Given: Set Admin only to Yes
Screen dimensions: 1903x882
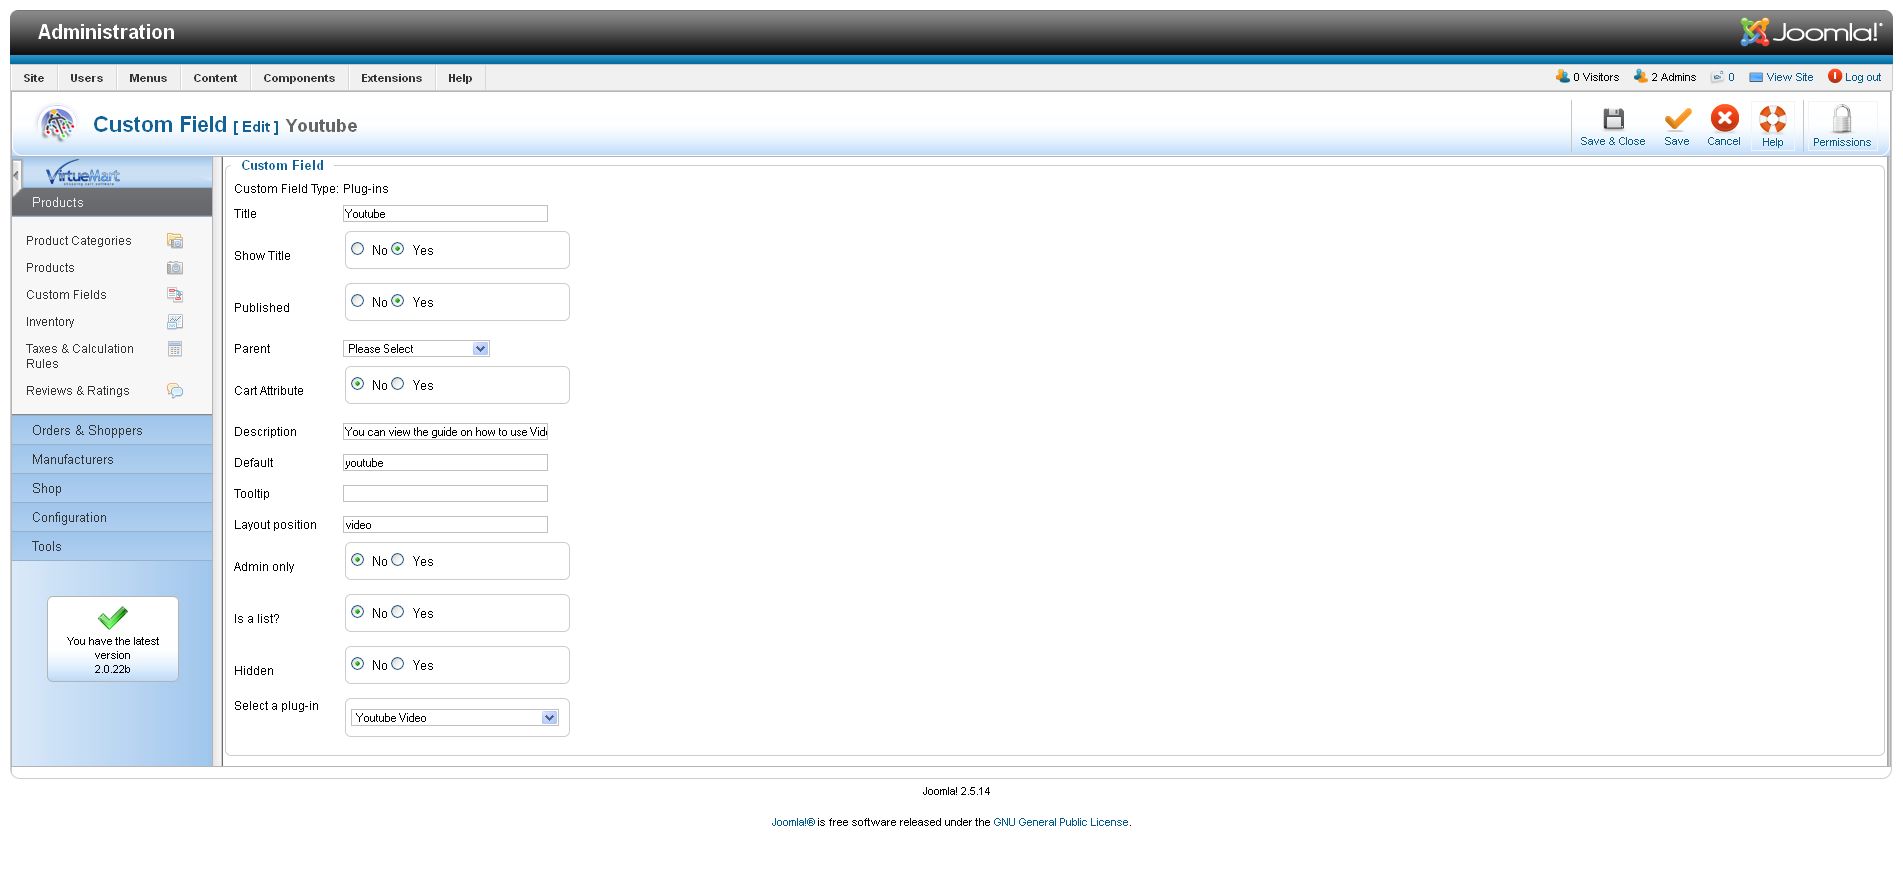Looking at the screenshot, I should tap(398, 560).
